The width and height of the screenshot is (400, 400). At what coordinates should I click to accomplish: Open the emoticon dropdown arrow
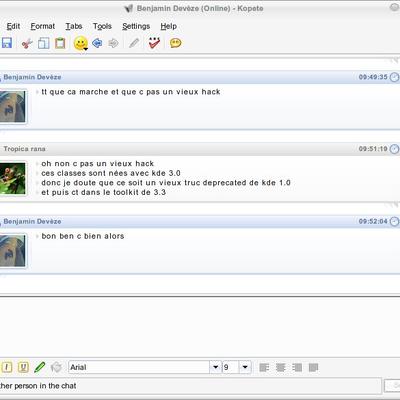[85, 49]
